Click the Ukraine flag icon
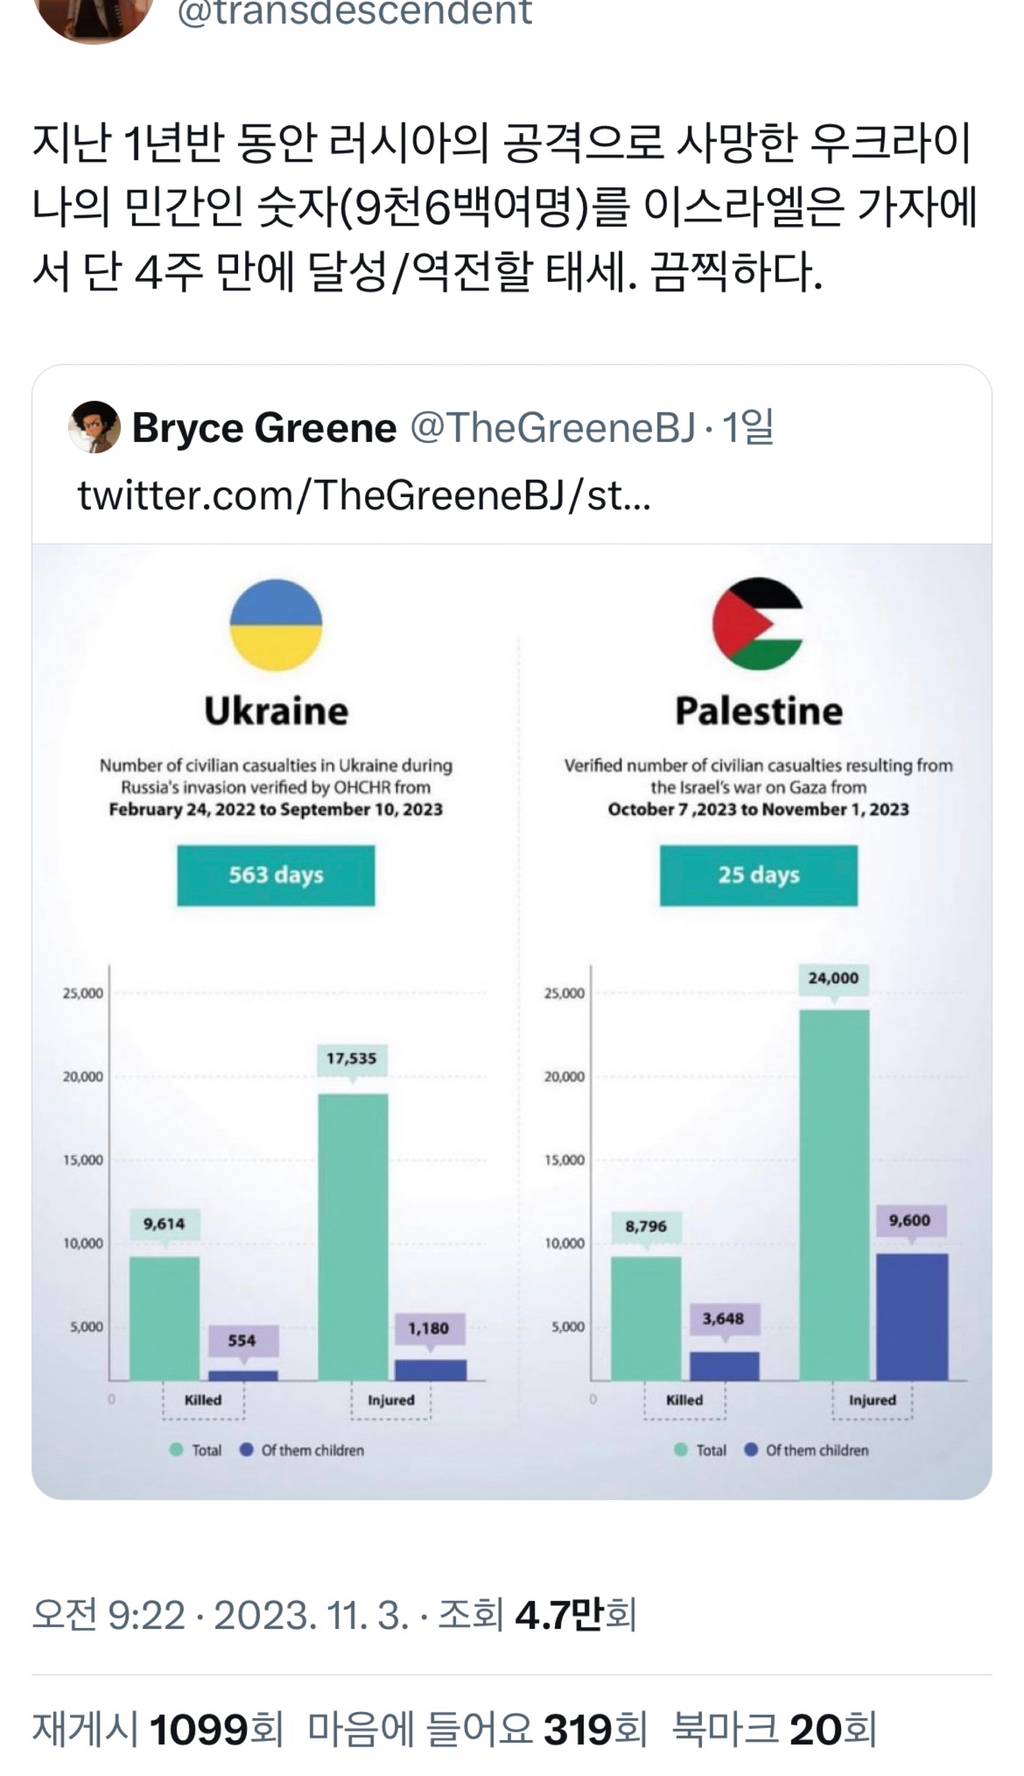 tap(276, 625)
